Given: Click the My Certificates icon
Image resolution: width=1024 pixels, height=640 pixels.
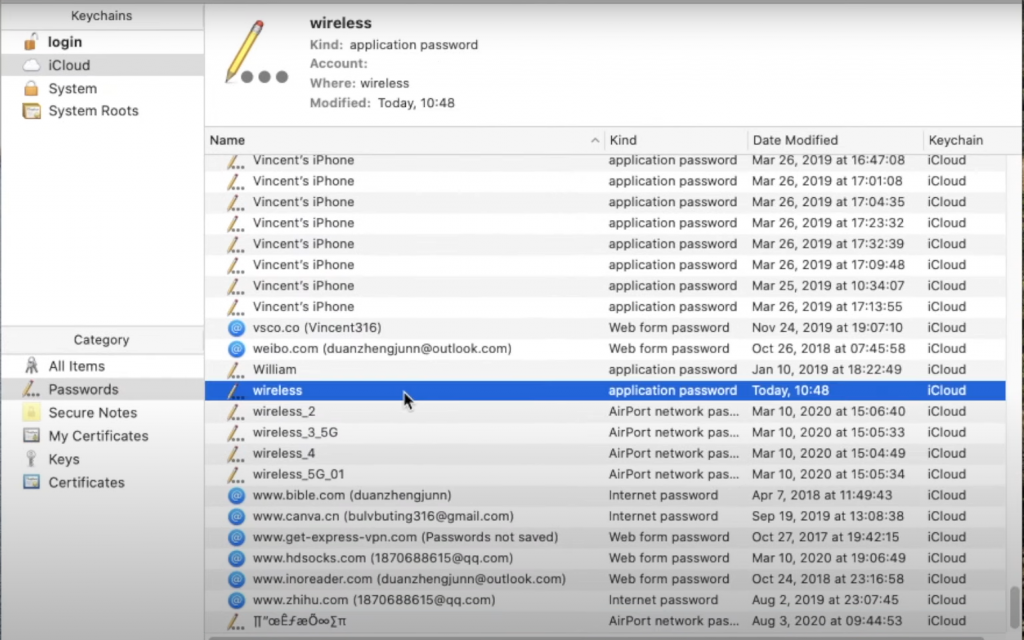Looking at the screenshot, I should pos(31,436).
